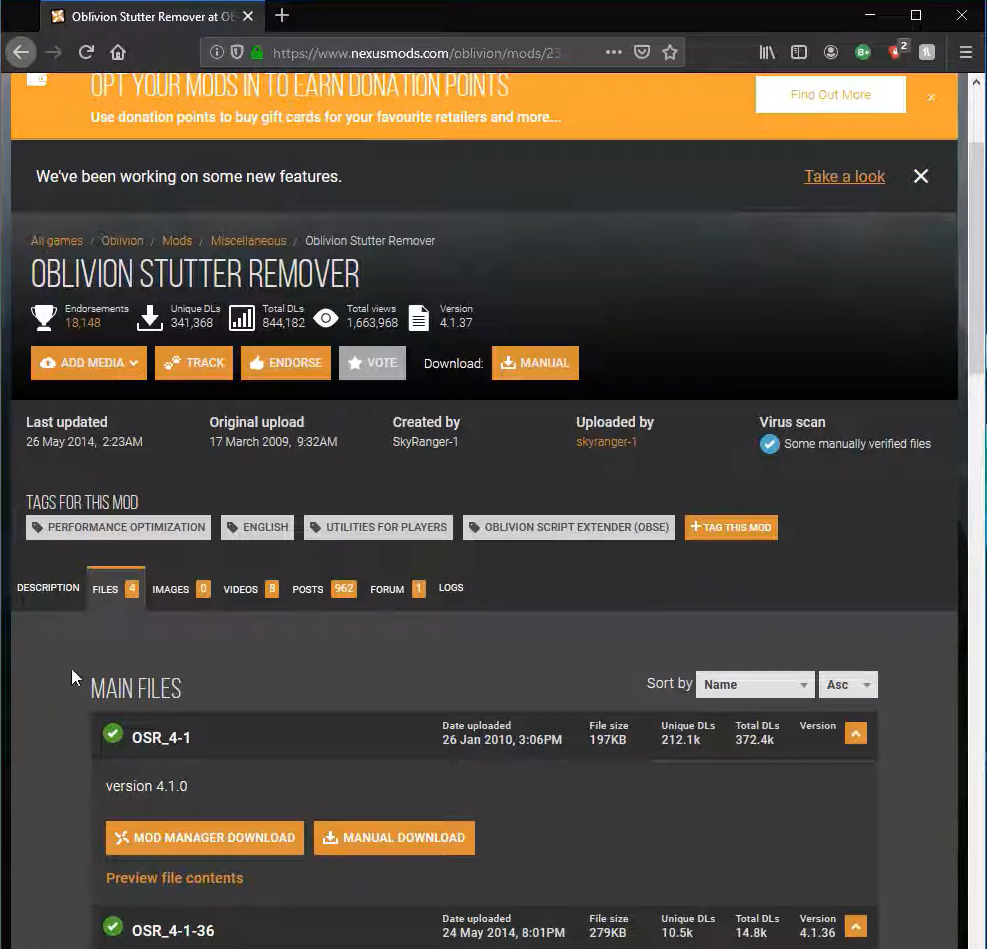Click the grey Vote button
The width and height of the screenshot is (987, 949).
[x=372, y=362]
